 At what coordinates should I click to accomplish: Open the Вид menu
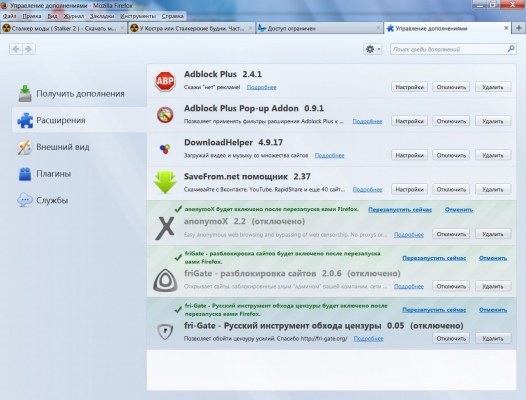pos(52,16)
